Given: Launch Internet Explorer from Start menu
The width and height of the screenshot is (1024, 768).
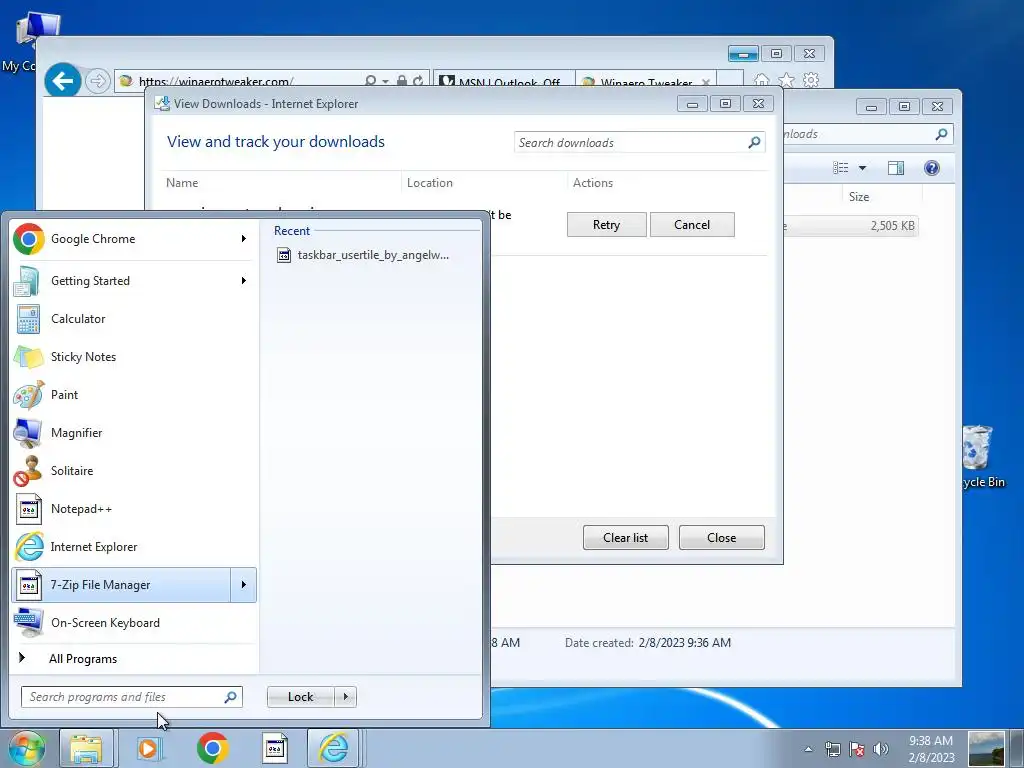Looking at the screenshot, I should [x=133, y=547].
